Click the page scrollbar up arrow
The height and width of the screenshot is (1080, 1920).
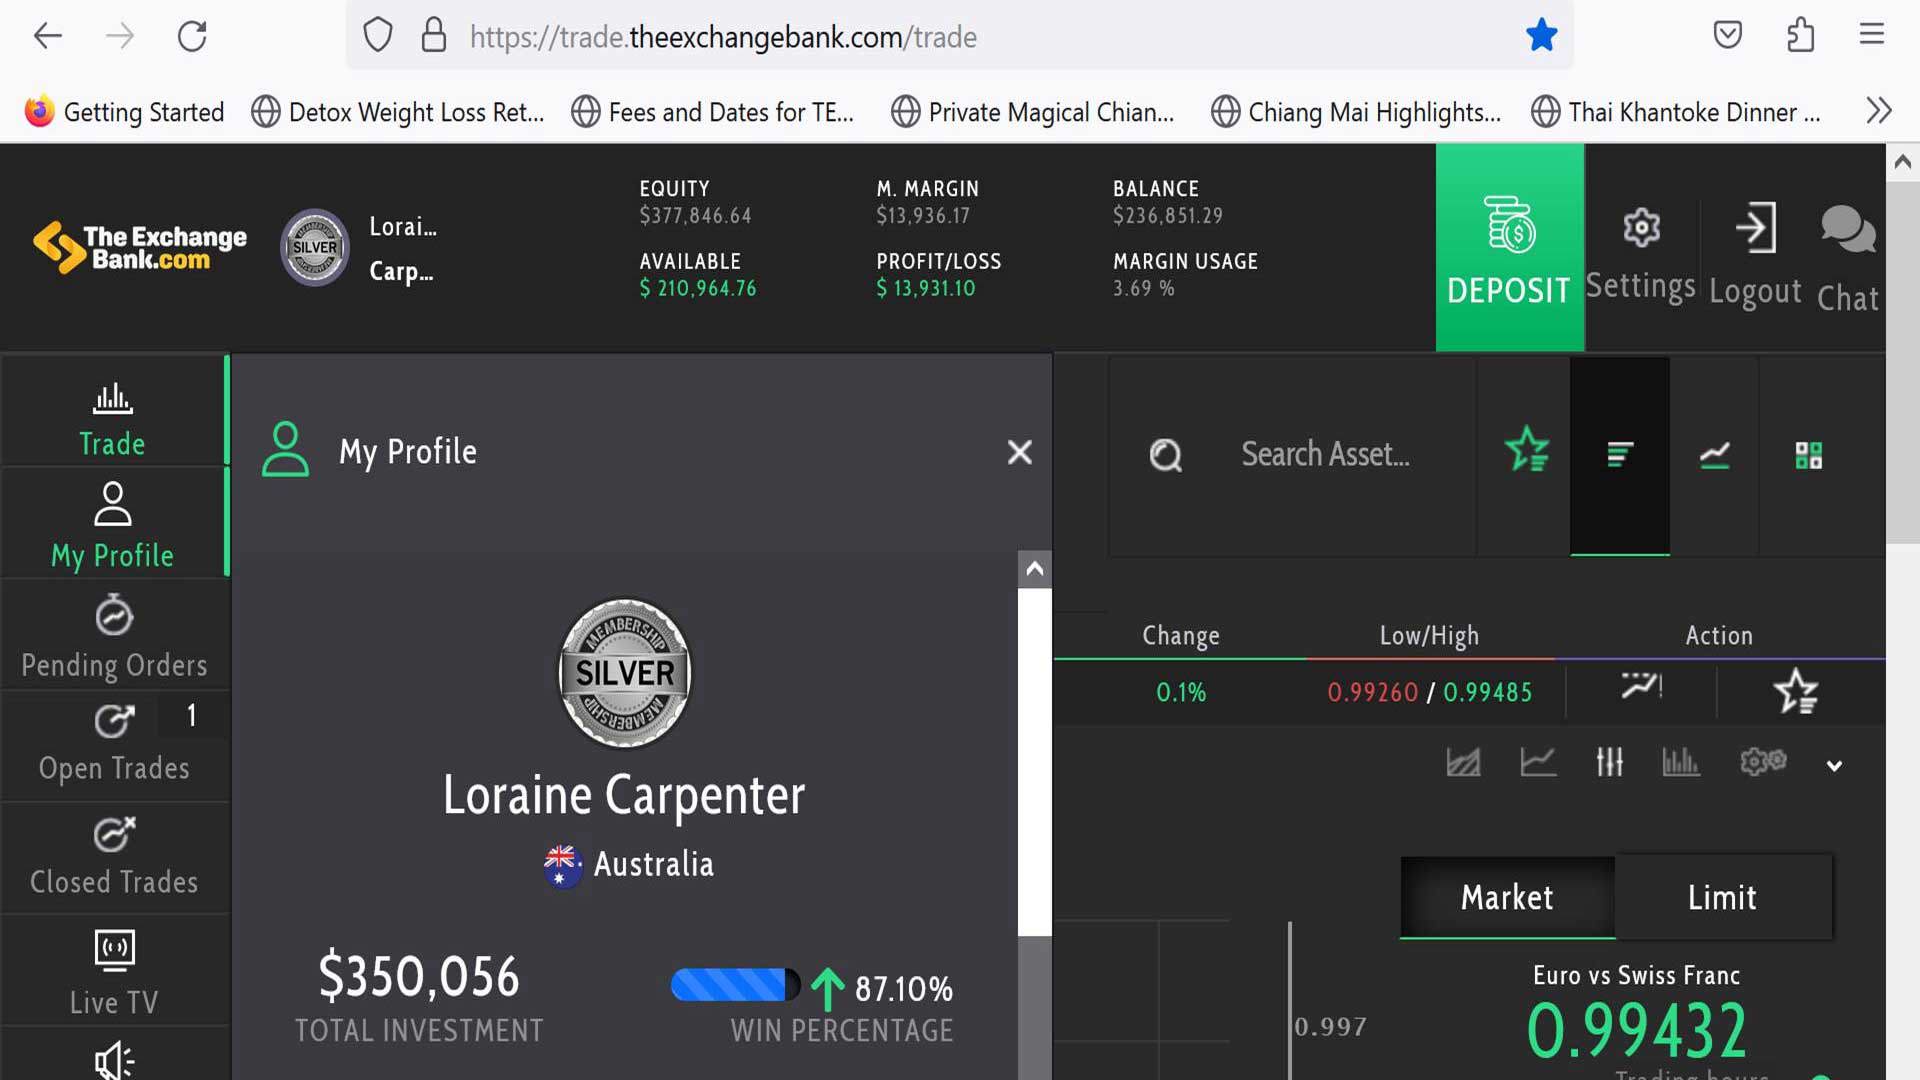1902,162
